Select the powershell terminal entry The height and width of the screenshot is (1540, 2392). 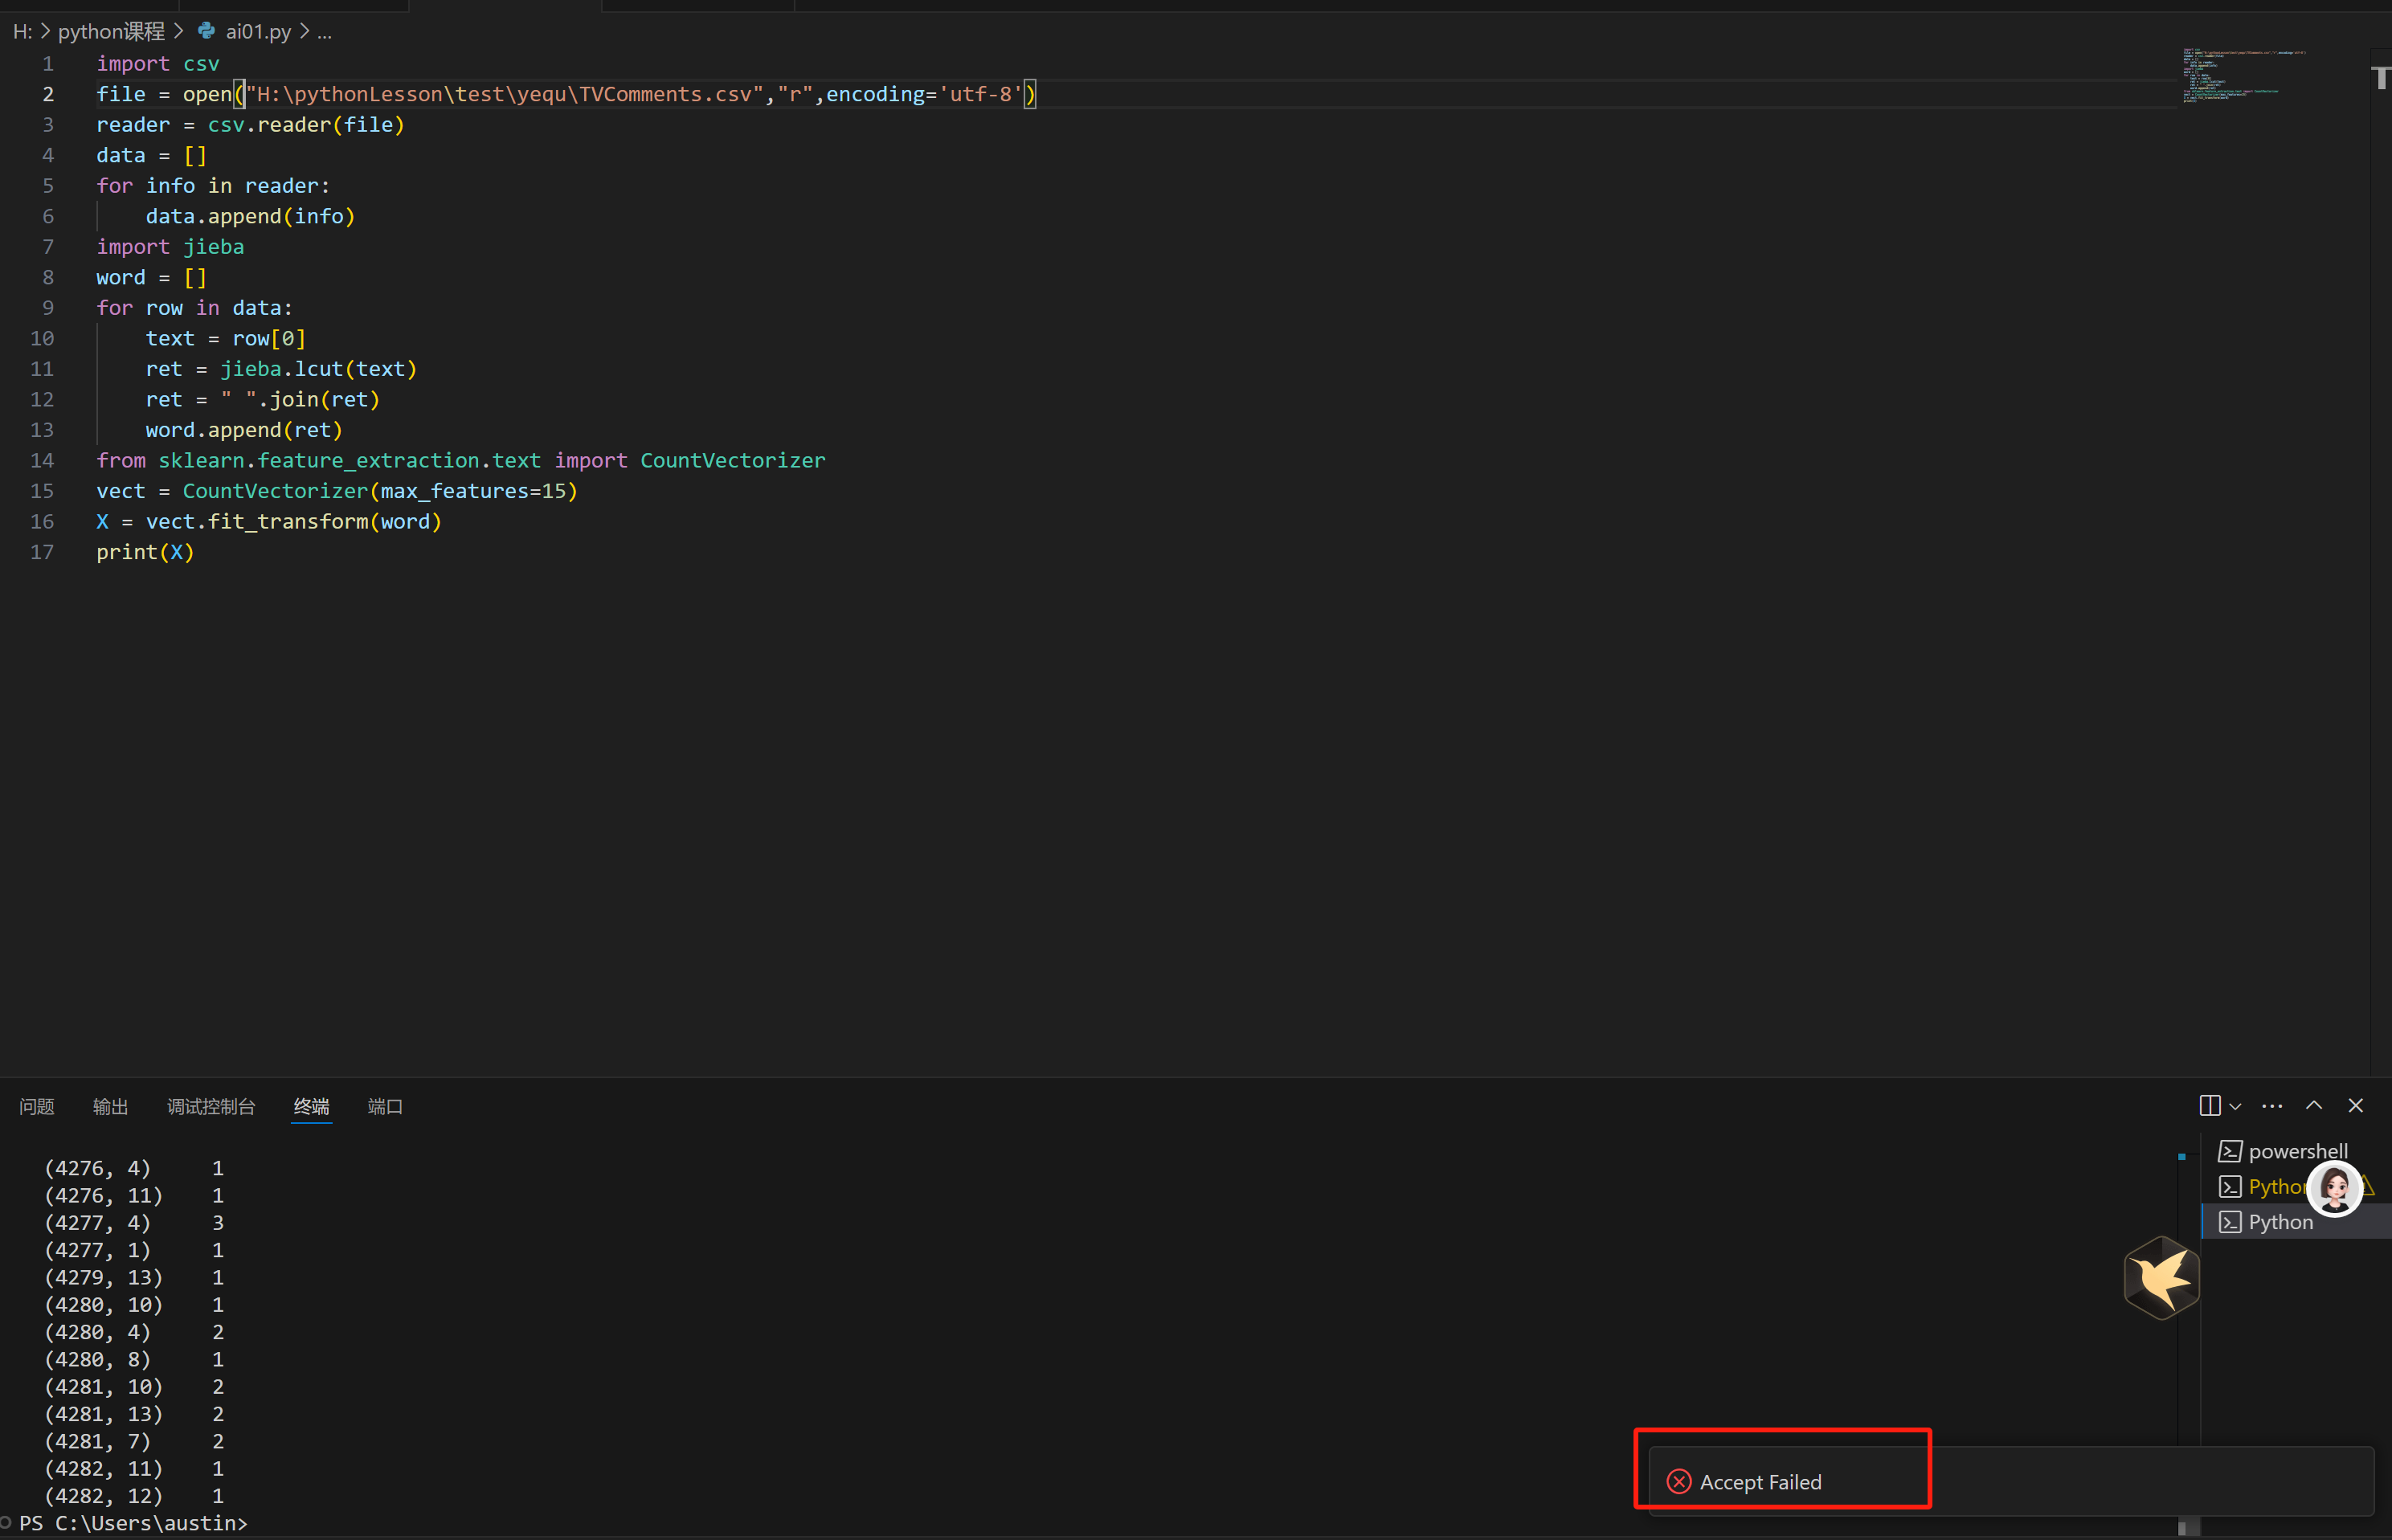[x=2296, y=1151]
